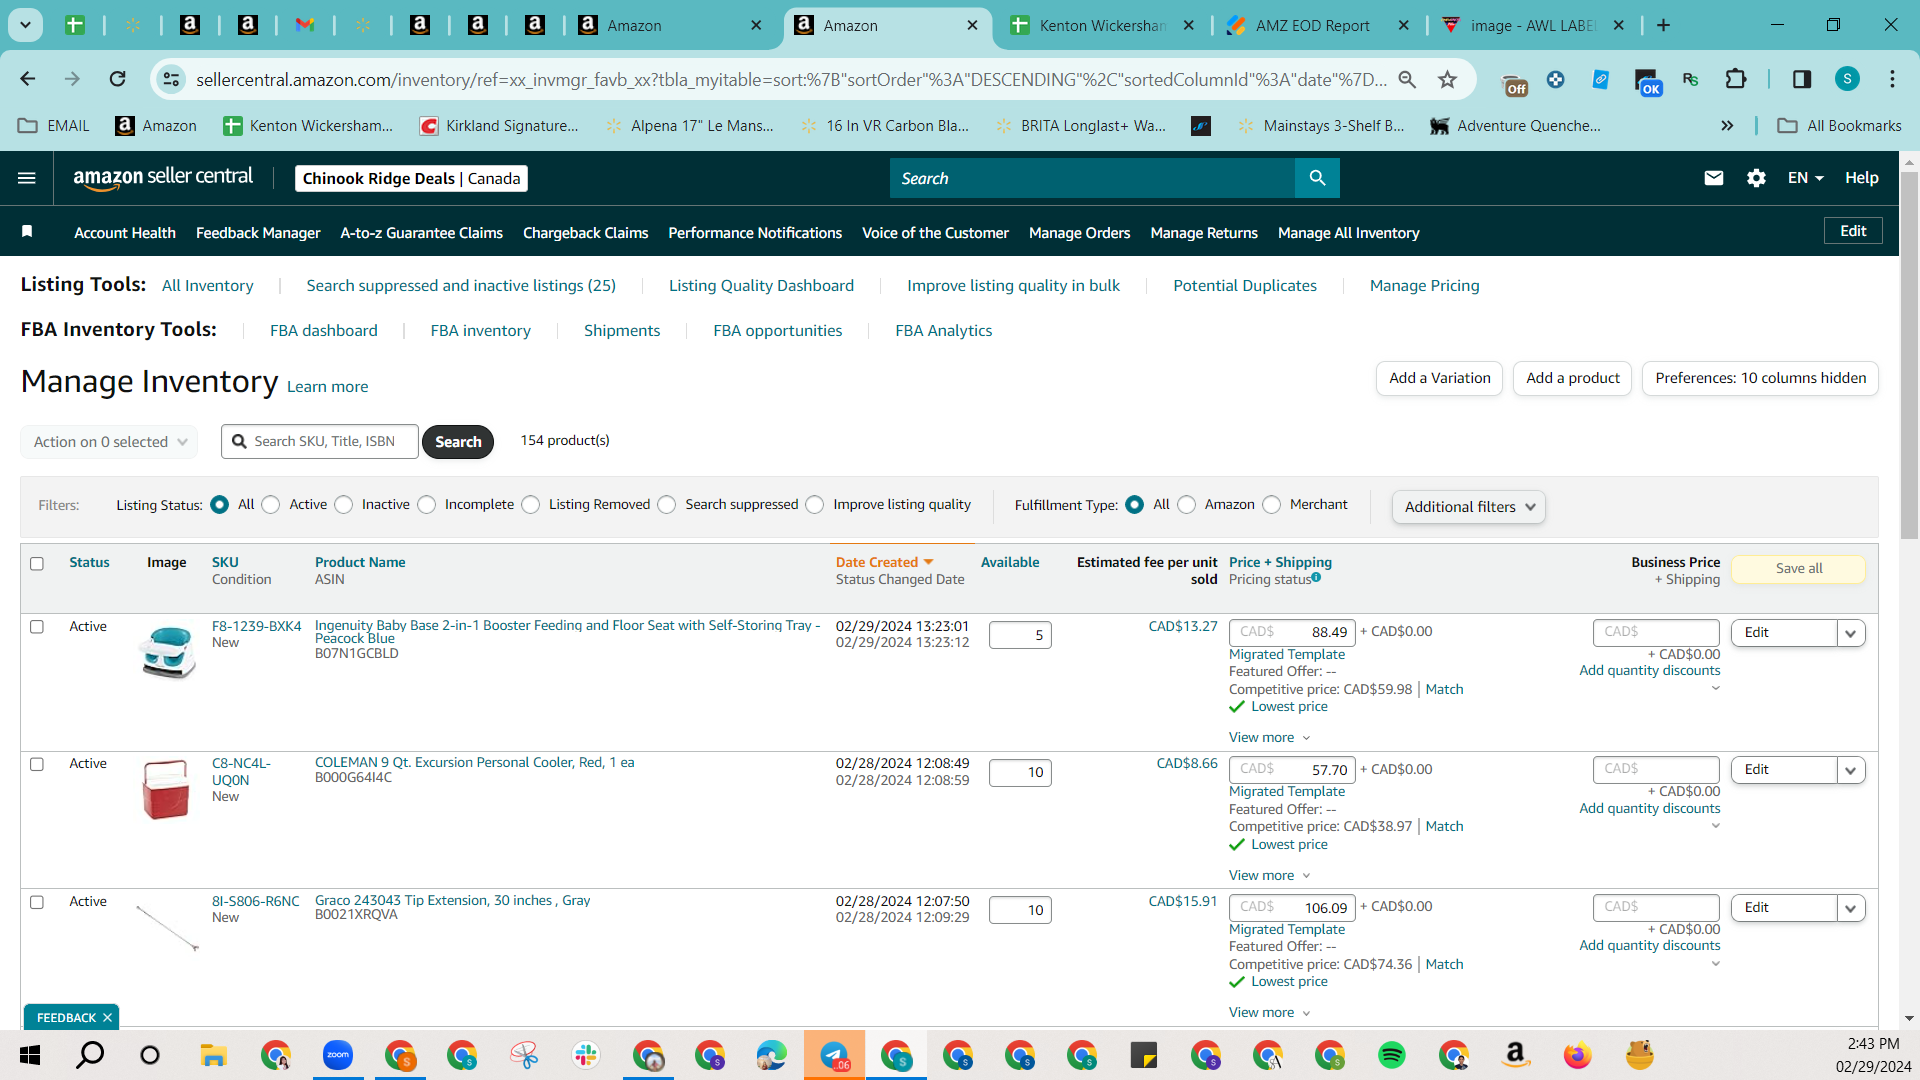This screenshot has height=1080, width=1920.
Task: Open the site information icon in address bar
Action: click(172, 79)
